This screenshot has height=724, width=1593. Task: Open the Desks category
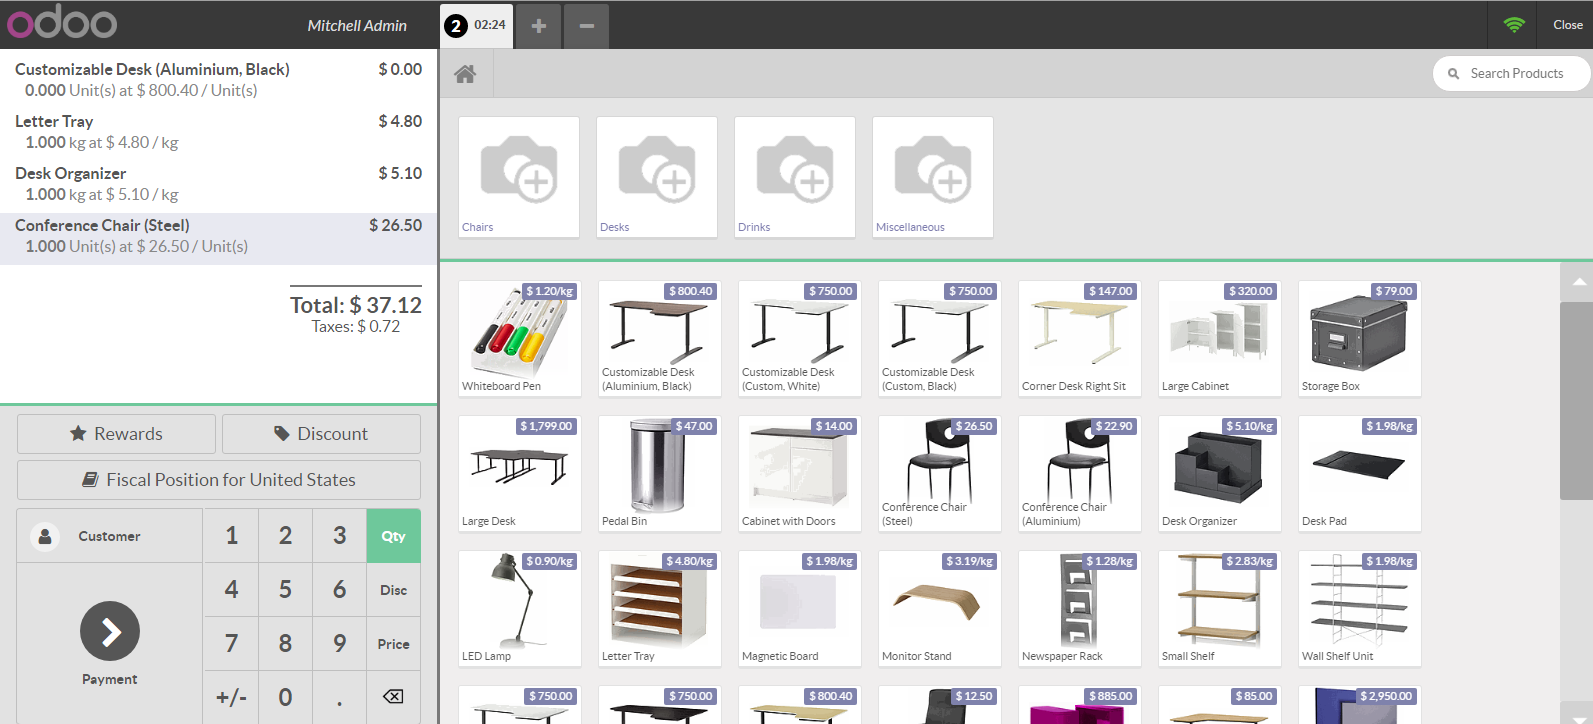(657, 177)
